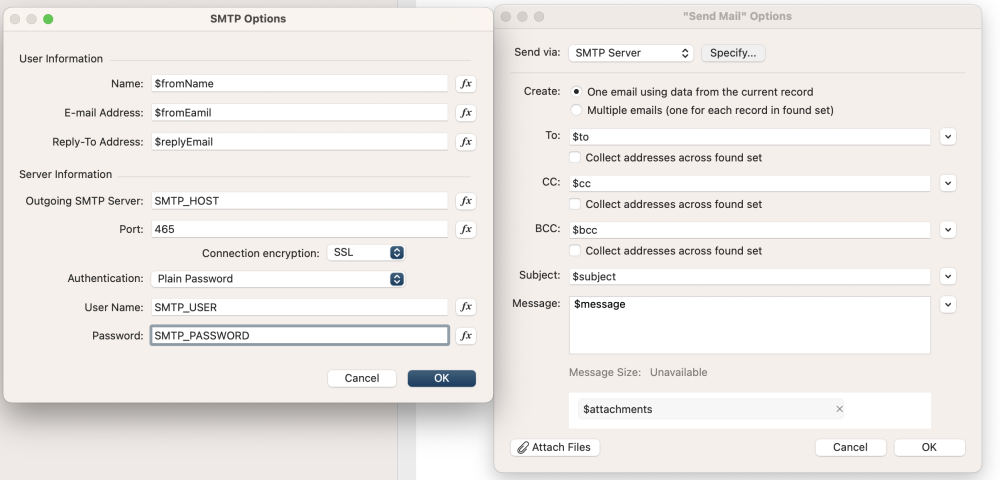The image size is (1000, 480).
Task: Open the Connection encryption SSL dropdown
Action: click(x=366, y=253)
